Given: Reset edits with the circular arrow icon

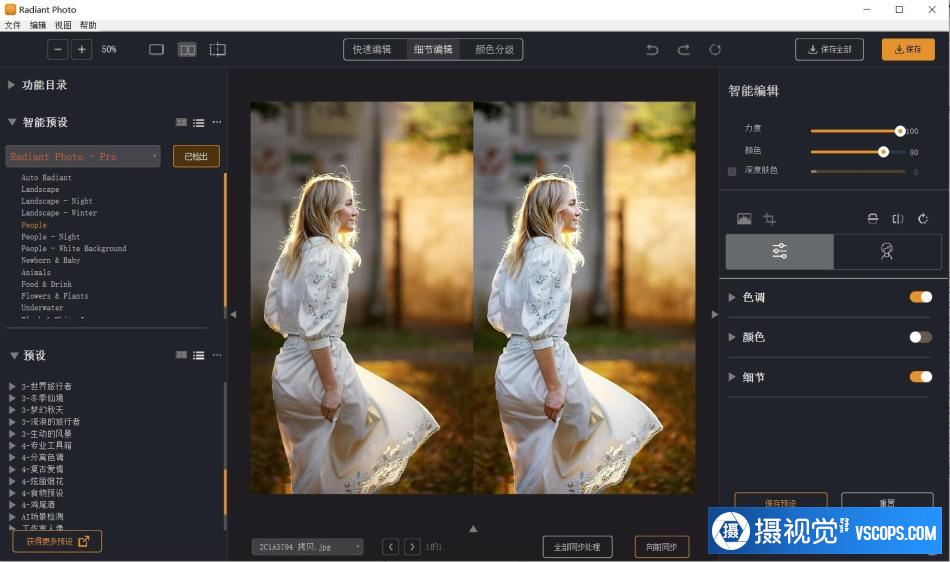Looking at the screenshot, I should pos(716,50).
